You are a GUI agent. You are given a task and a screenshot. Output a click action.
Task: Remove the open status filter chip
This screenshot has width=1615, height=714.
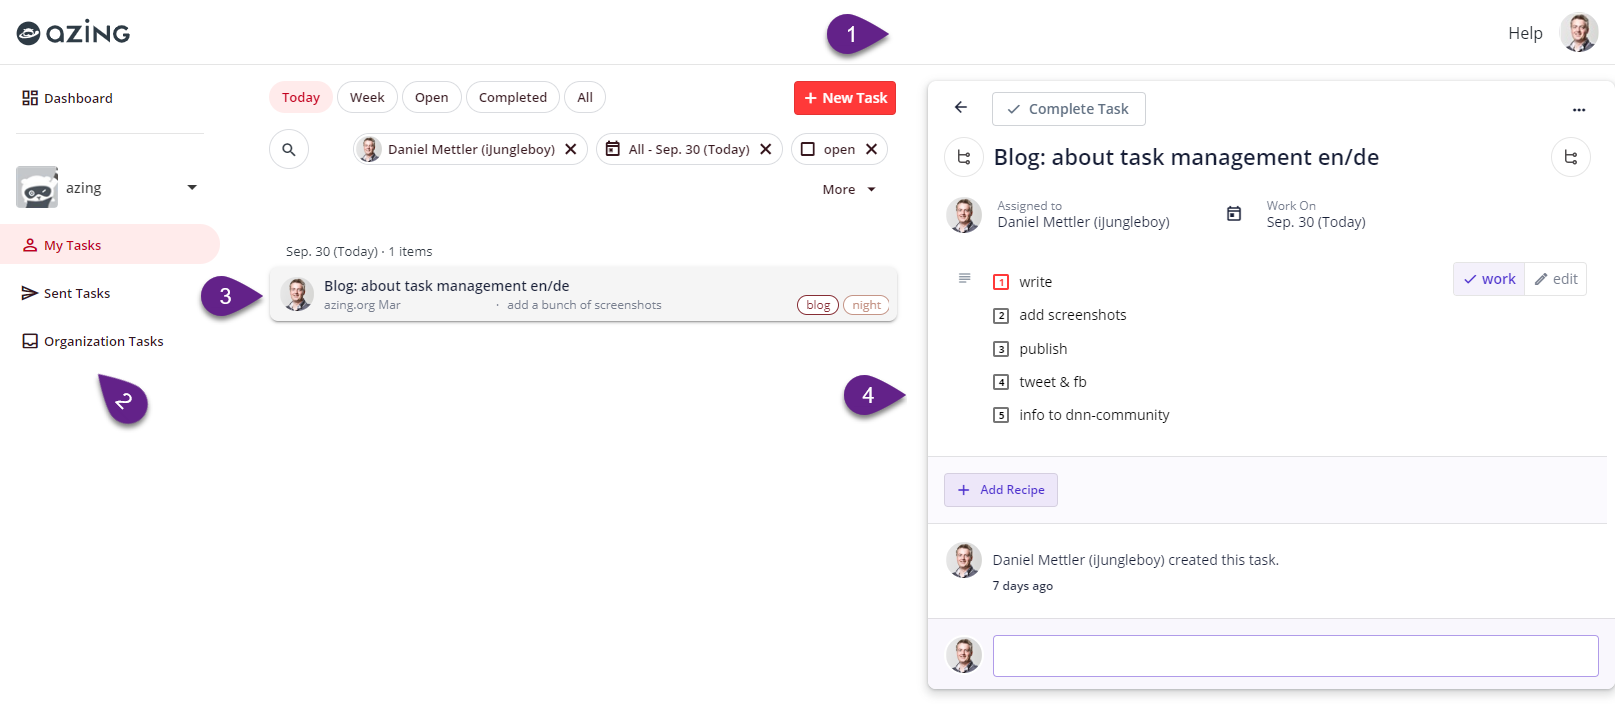coord(871,149)
